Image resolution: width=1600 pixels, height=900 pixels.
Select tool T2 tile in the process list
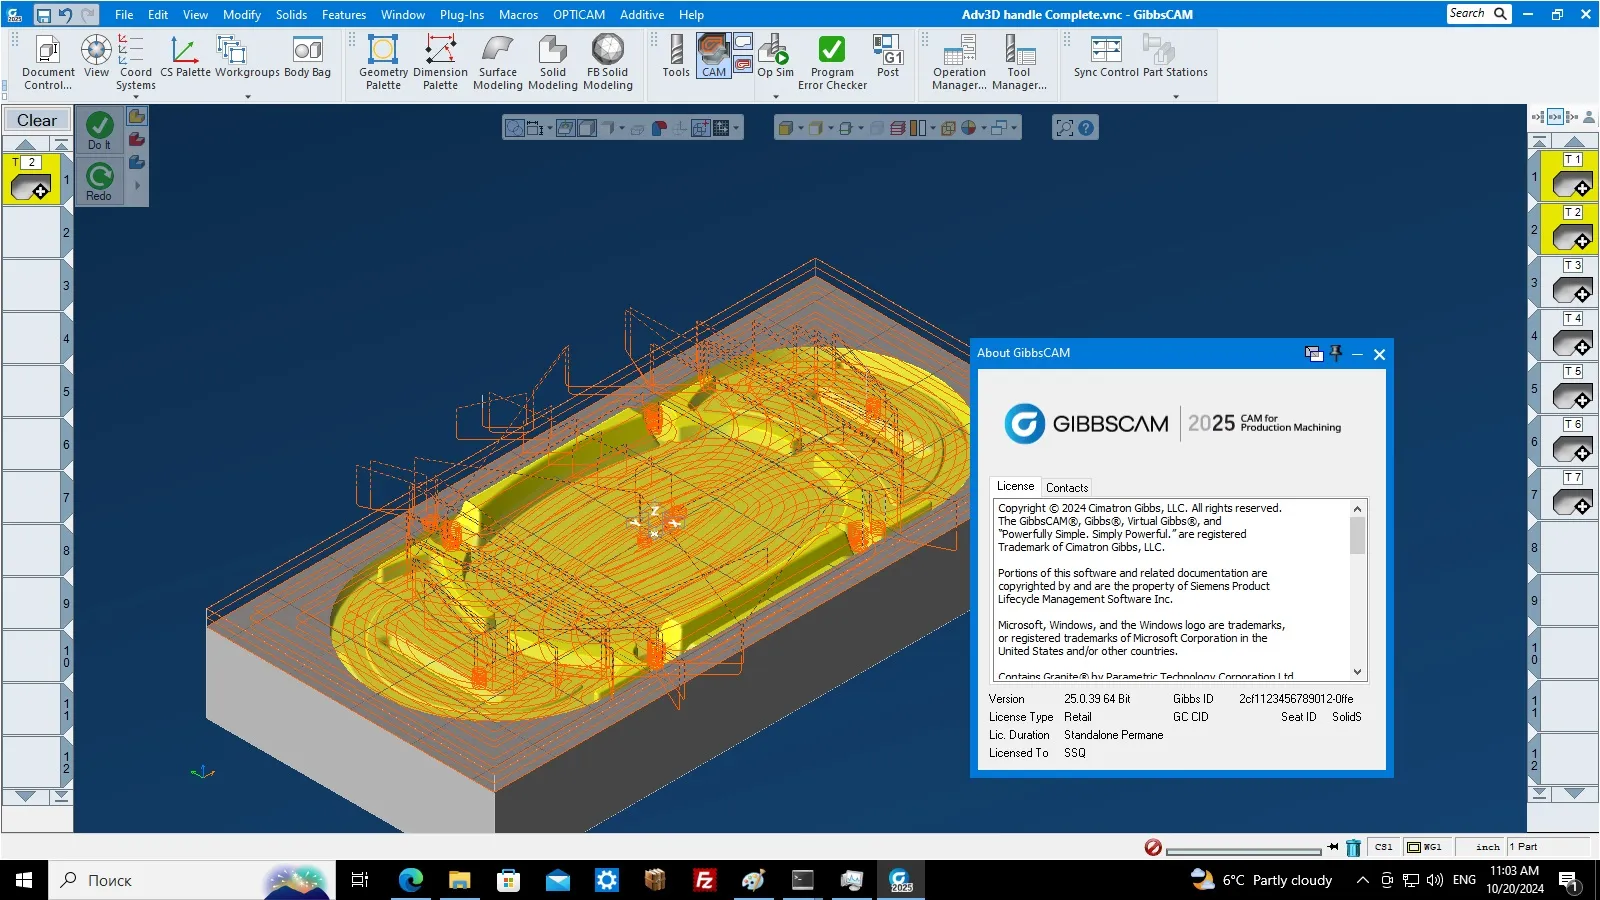[x=31, y=180]
